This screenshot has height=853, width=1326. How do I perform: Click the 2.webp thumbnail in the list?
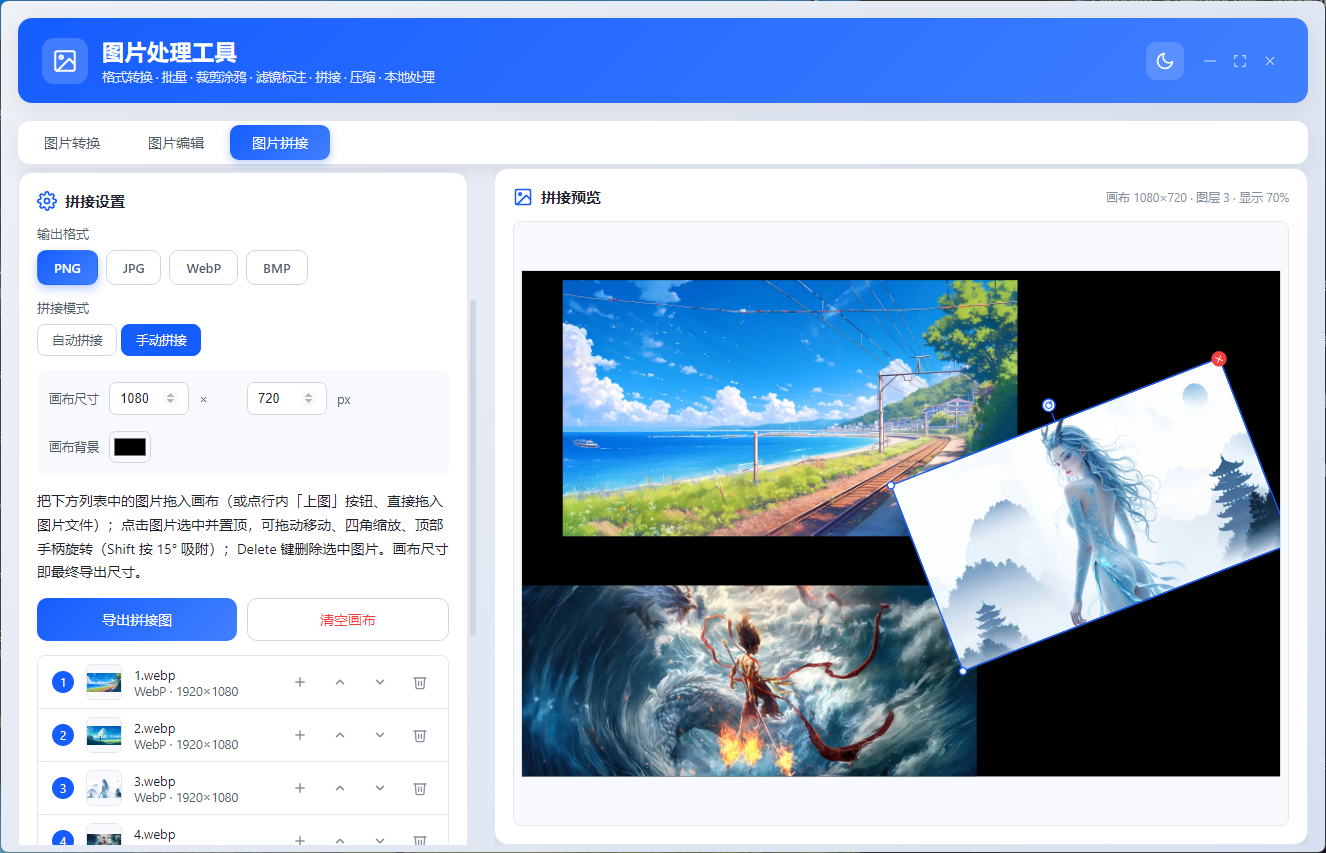tap(104, 735)
